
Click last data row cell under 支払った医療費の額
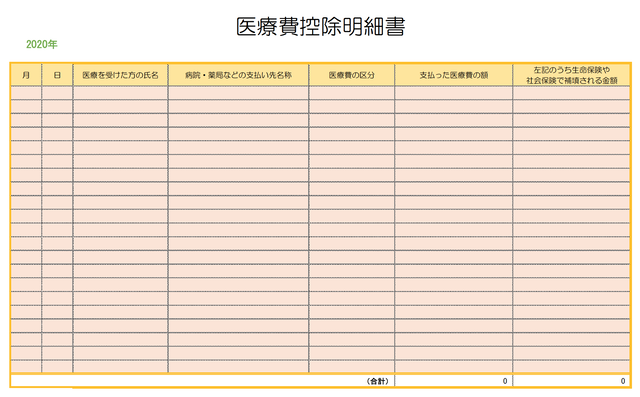click(x=454, y=366)
